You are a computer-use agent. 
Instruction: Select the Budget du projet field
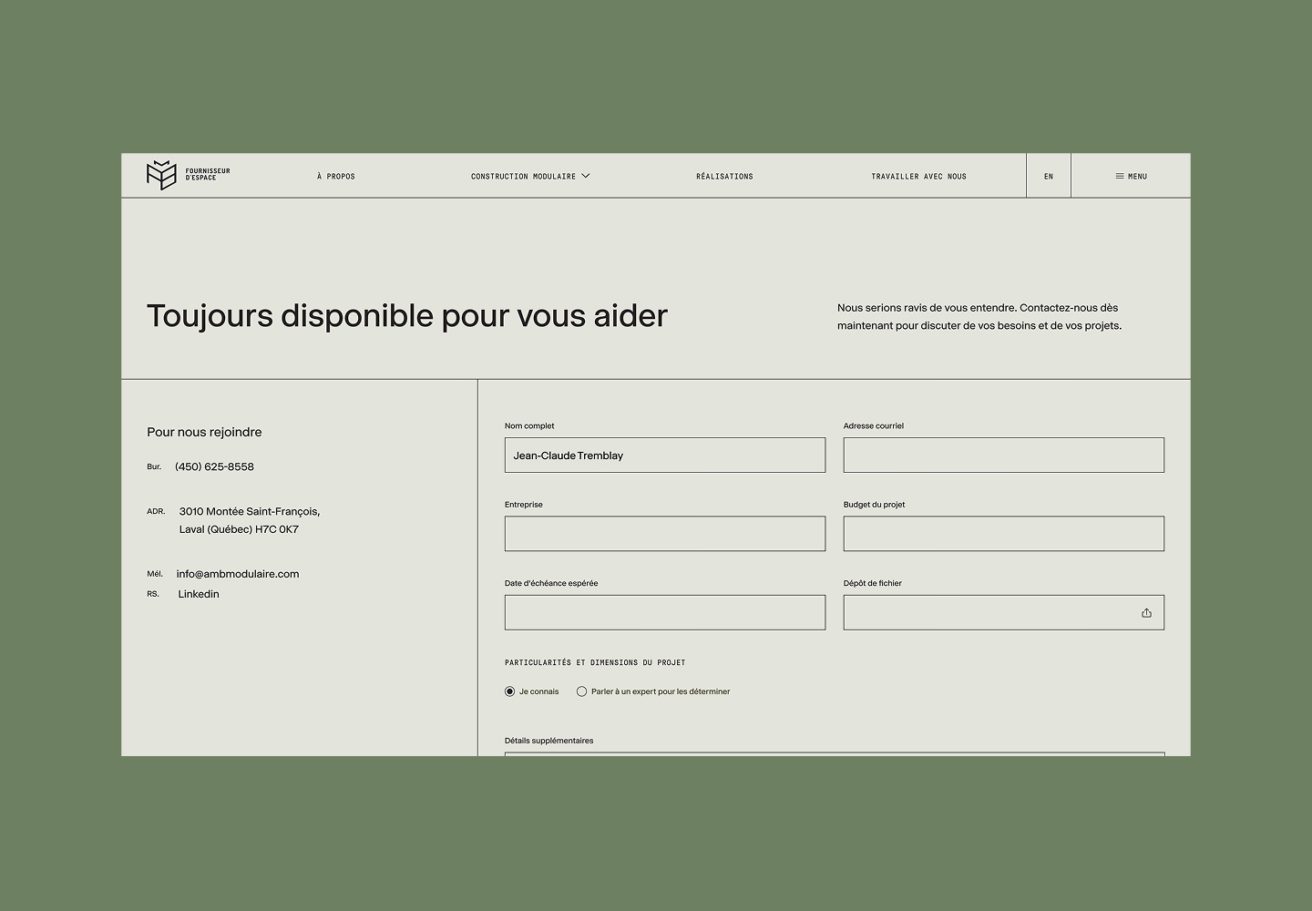coord(1003,534)
